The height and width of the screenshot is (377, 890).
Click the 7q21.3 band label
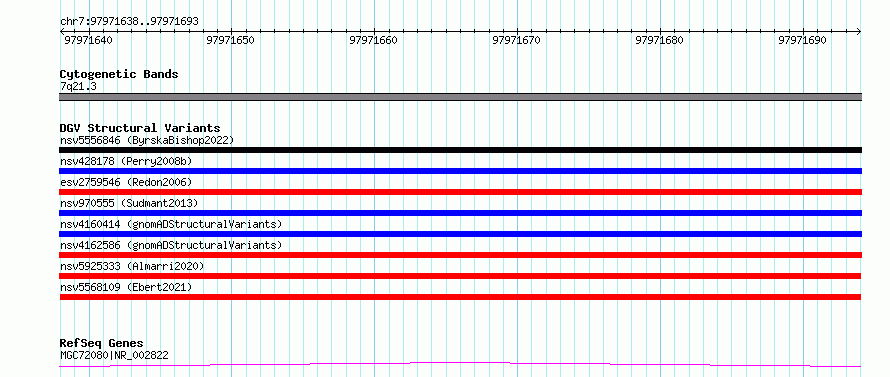coord(78,86)
